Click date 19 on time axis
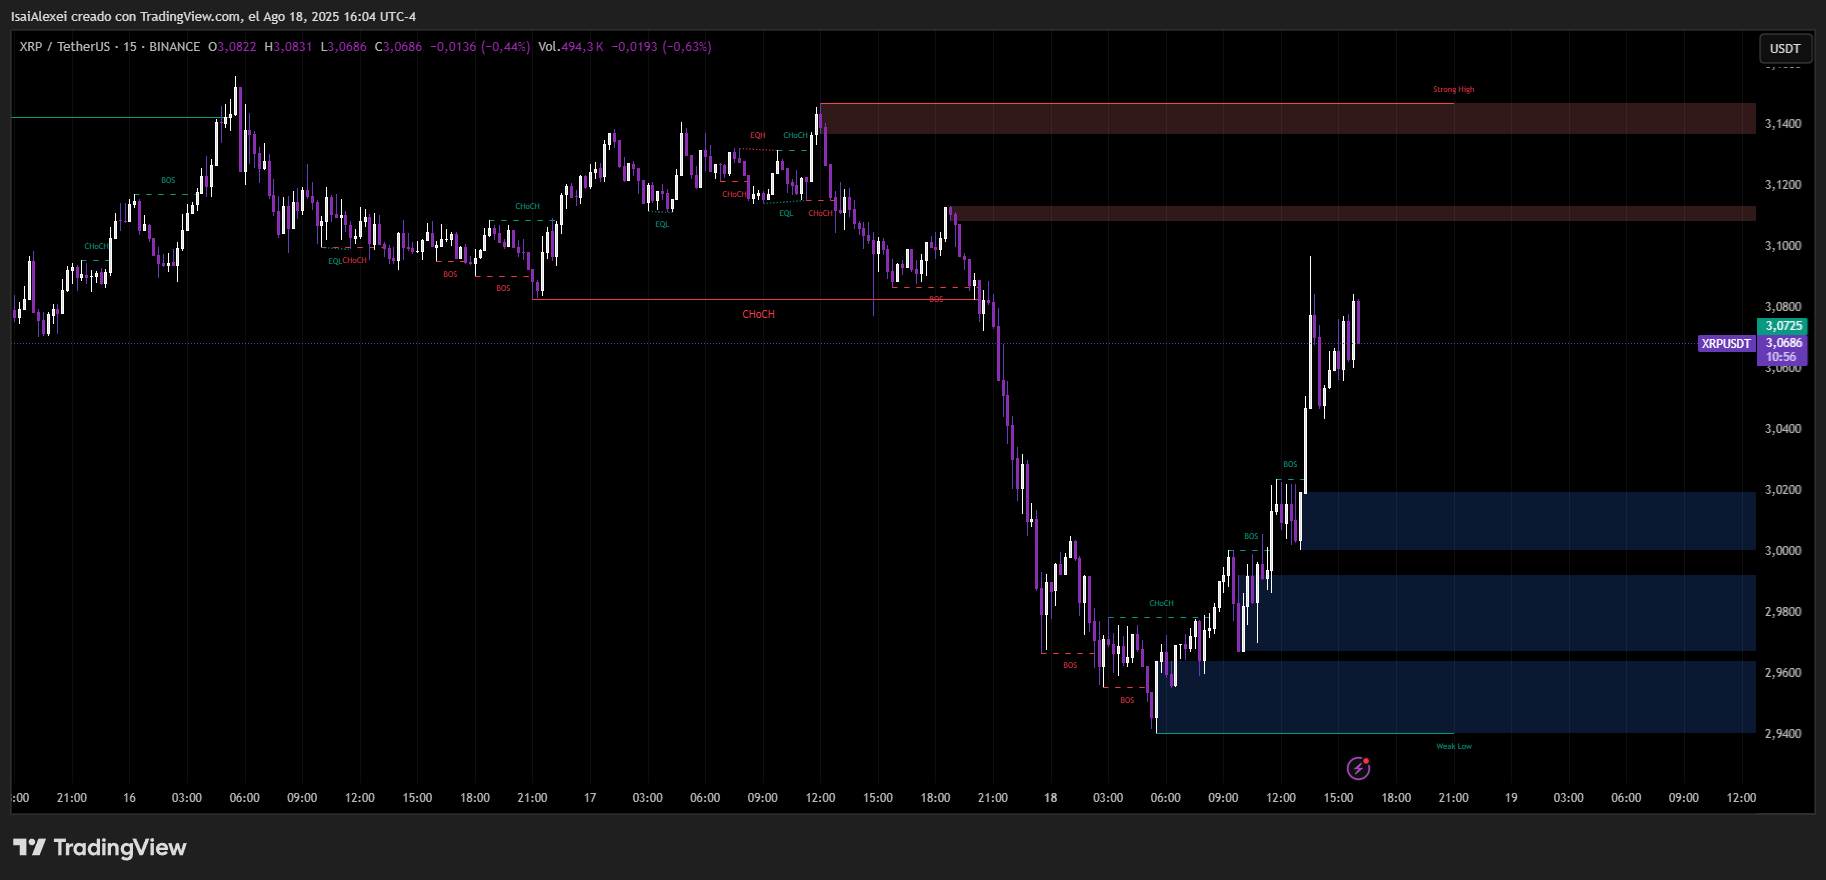1826x880 pixels. (1510, 798)
